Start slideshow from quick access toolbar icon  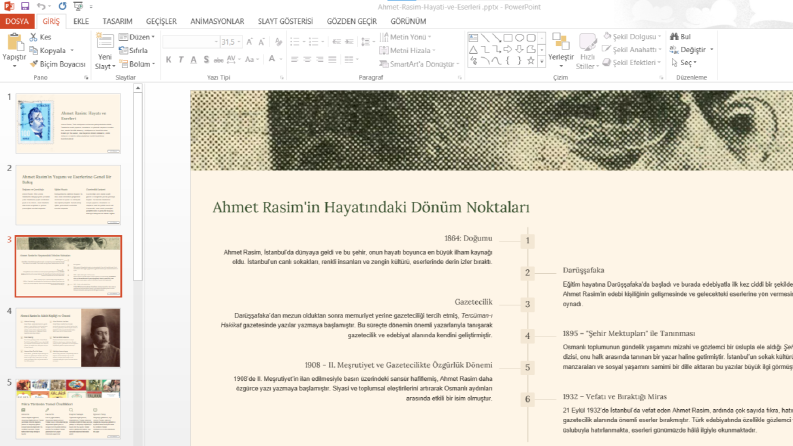[78, 6]
